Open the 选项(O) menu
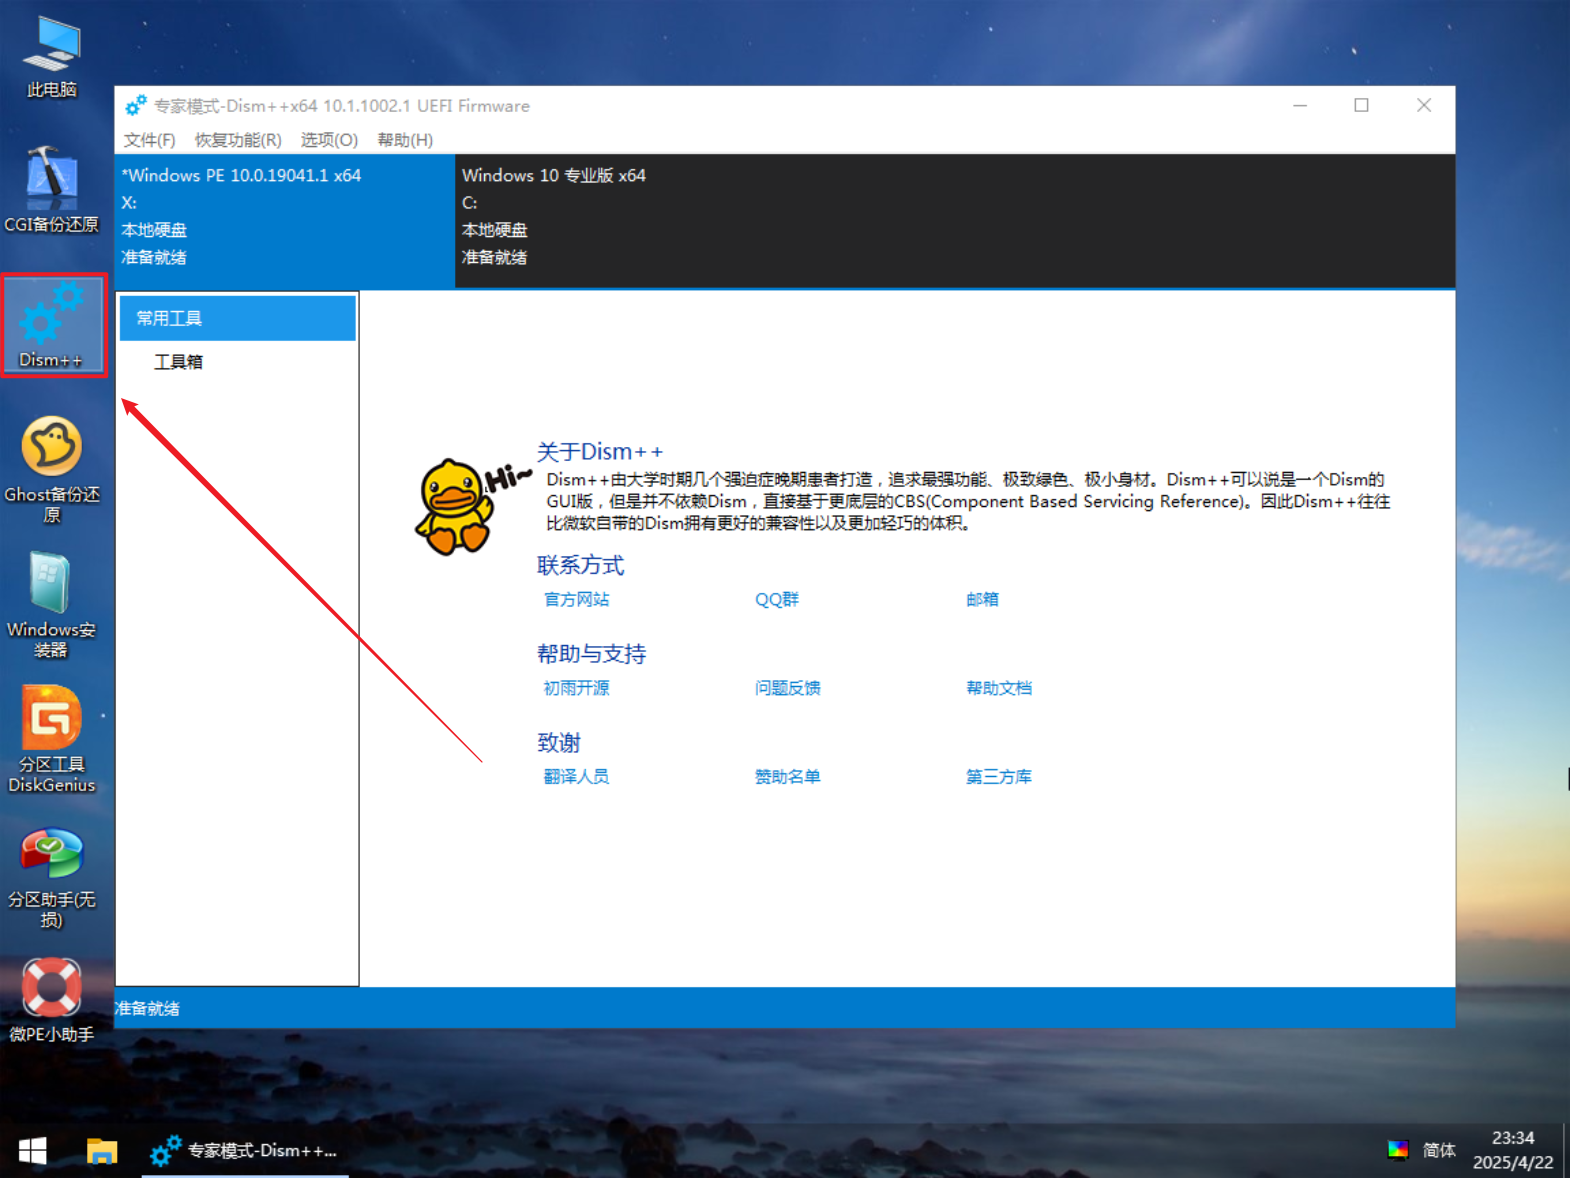 329,140
